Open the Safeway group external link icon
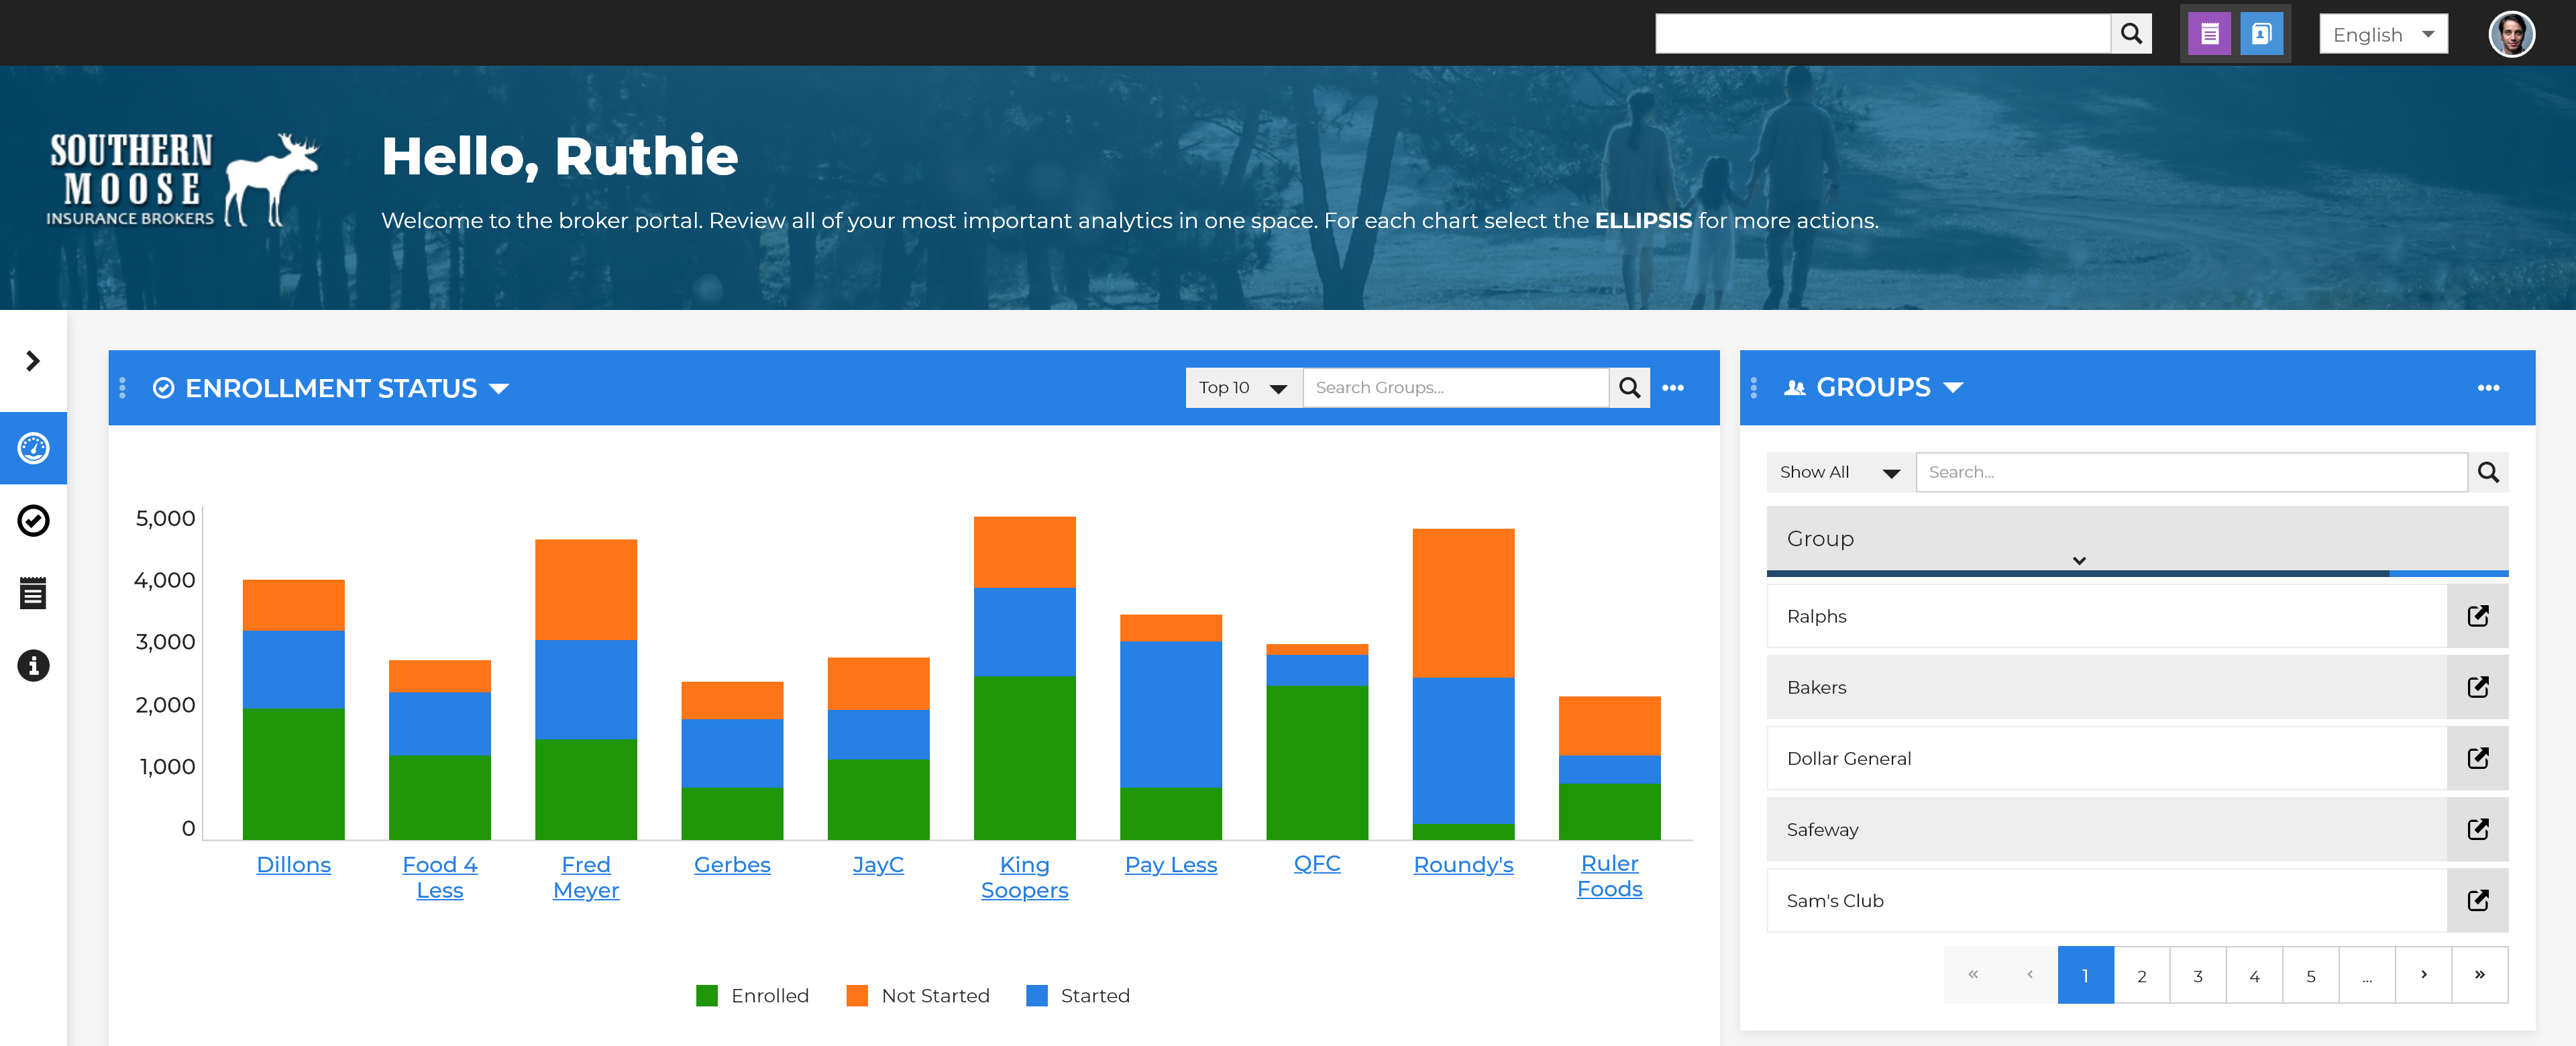Screen dimensions: 2576x1046 tap(2477, 829)
